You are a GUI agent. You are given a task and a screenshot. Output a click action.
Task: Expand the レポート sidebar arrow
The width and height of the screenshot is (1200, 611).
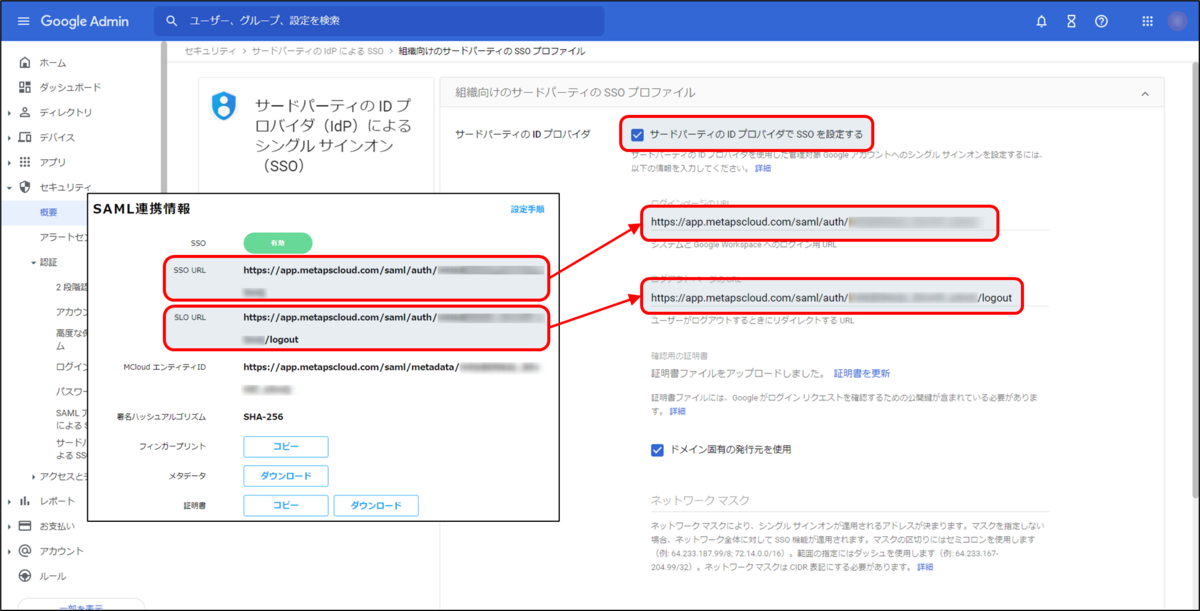point(10,501)
